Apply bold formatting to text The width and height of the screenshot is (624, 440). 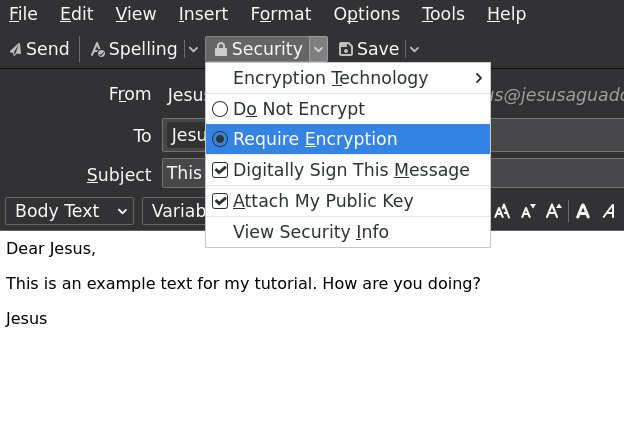tap(583, 211)
